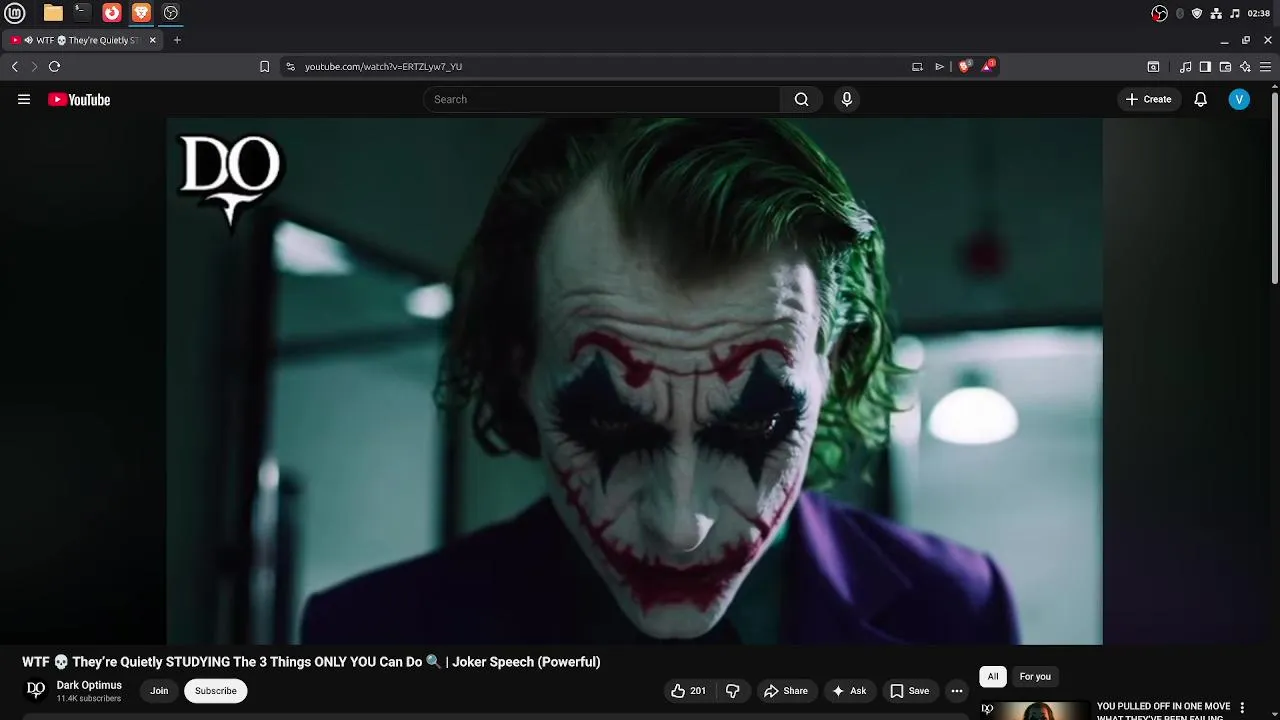
Task: Click the Brave Shields lion icon
Action: pos(964,66)
